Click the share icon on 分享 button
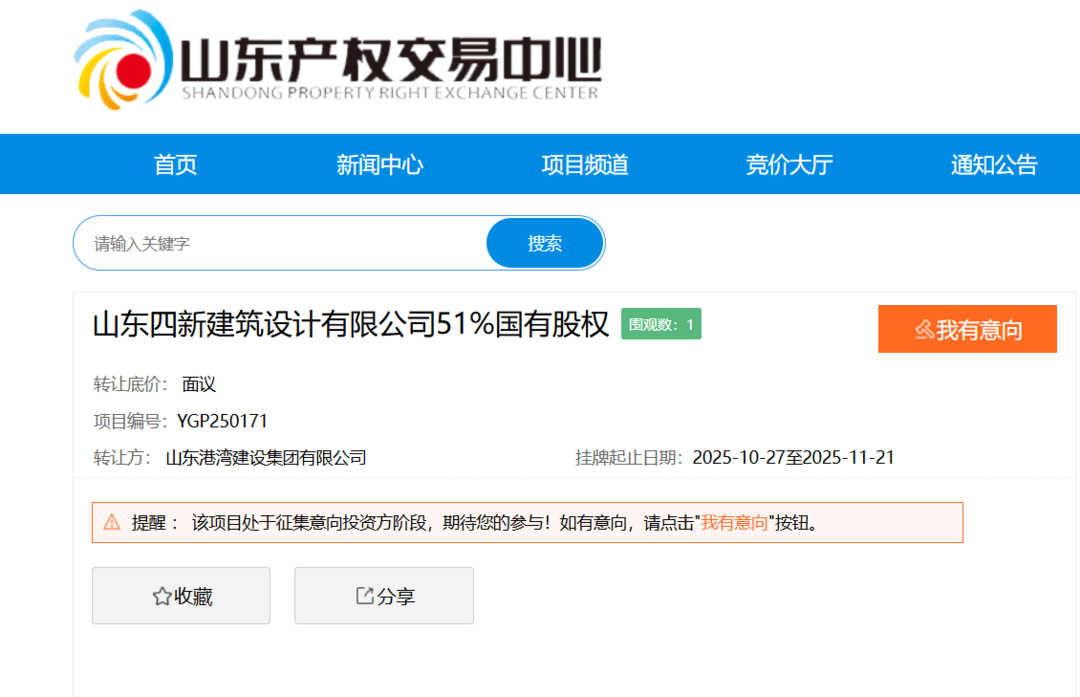Image resolution: width=1080 pixels, height=697 pixels. (x=365, y=596)
